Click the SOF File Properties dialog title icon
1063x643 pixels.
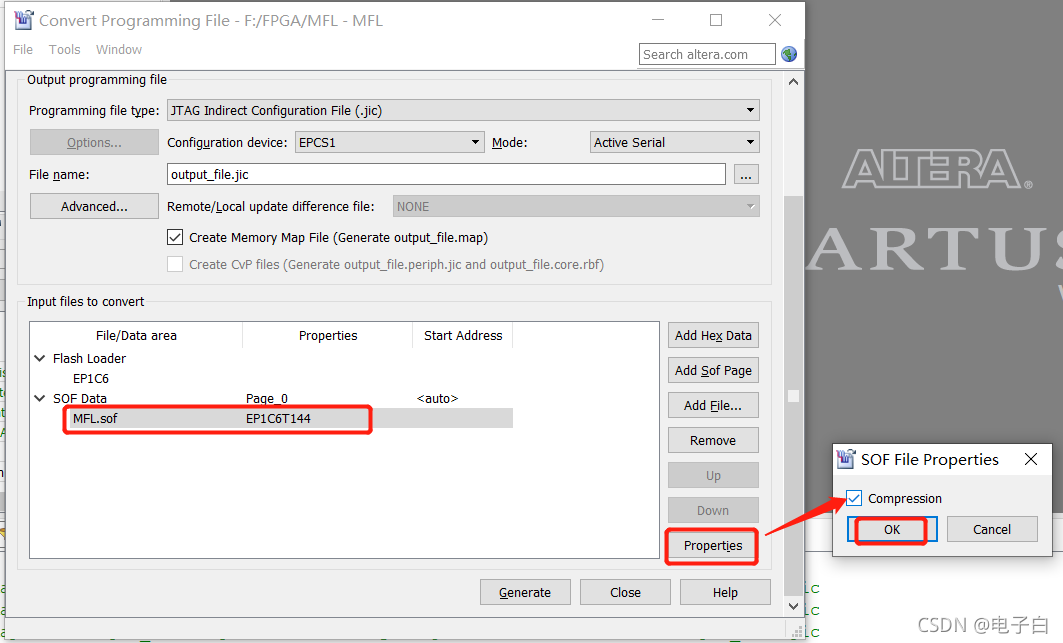[845, 459]
